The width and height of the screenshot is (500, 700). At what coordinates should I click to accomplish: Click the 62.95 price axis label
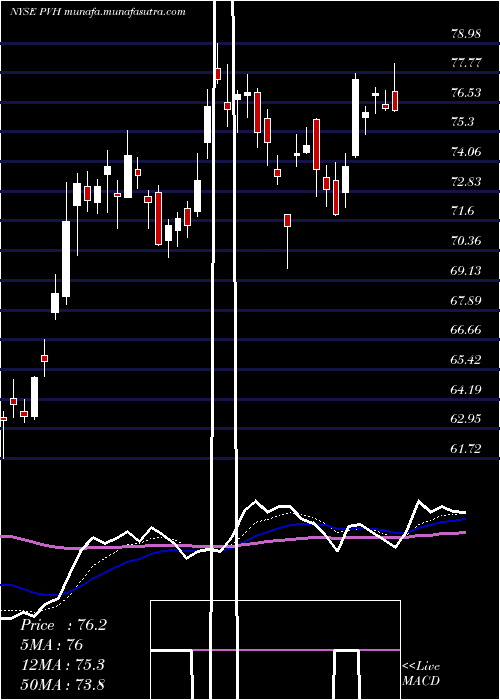click(x=466, y=419)
